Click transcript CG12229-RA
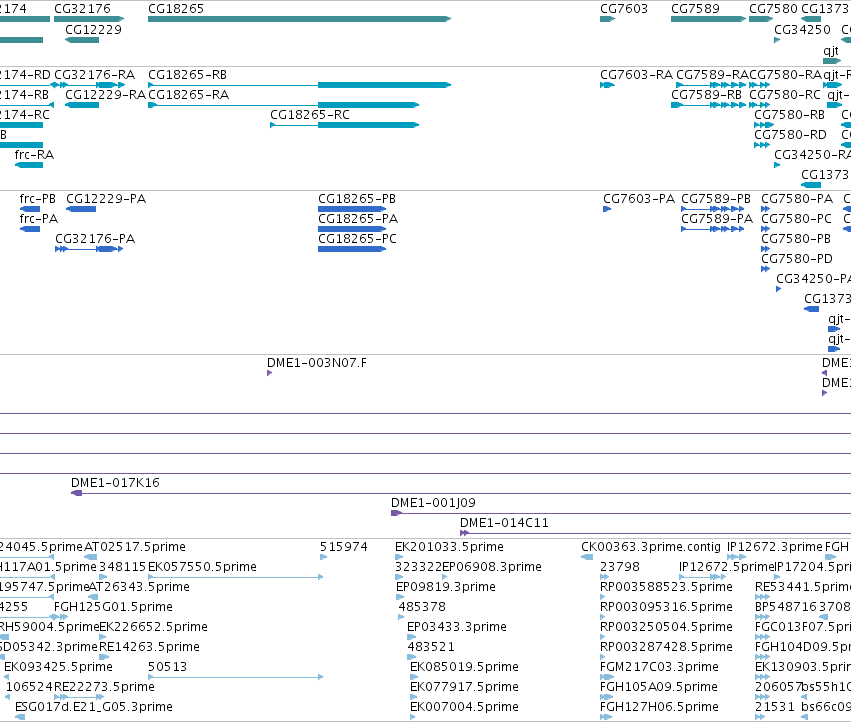Viewport: 851px width, 722px height. click(x=82, y=105)
